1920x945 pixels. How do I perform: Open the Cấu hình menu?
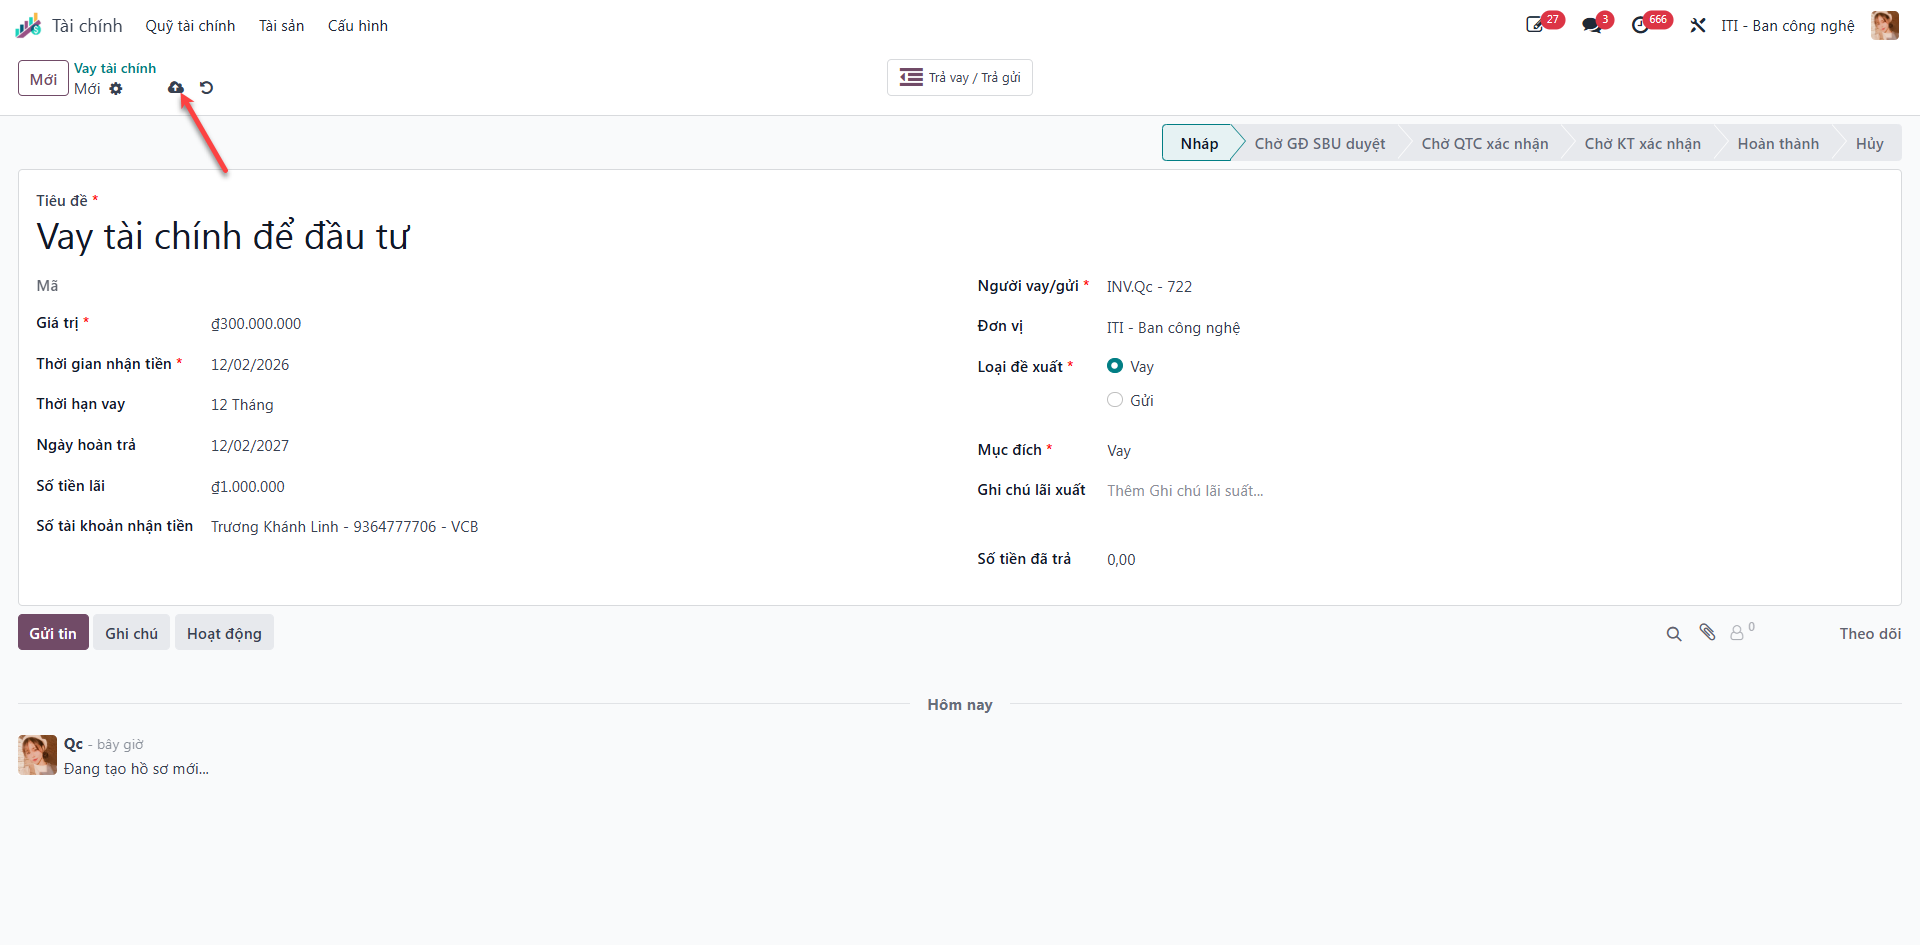[x=358, y=26]
